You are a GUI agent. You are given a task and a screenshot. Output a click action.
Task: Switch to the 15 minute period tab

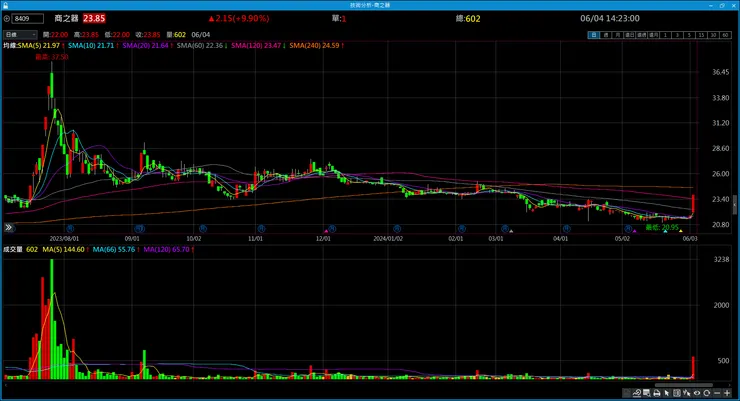pos(701,35)
